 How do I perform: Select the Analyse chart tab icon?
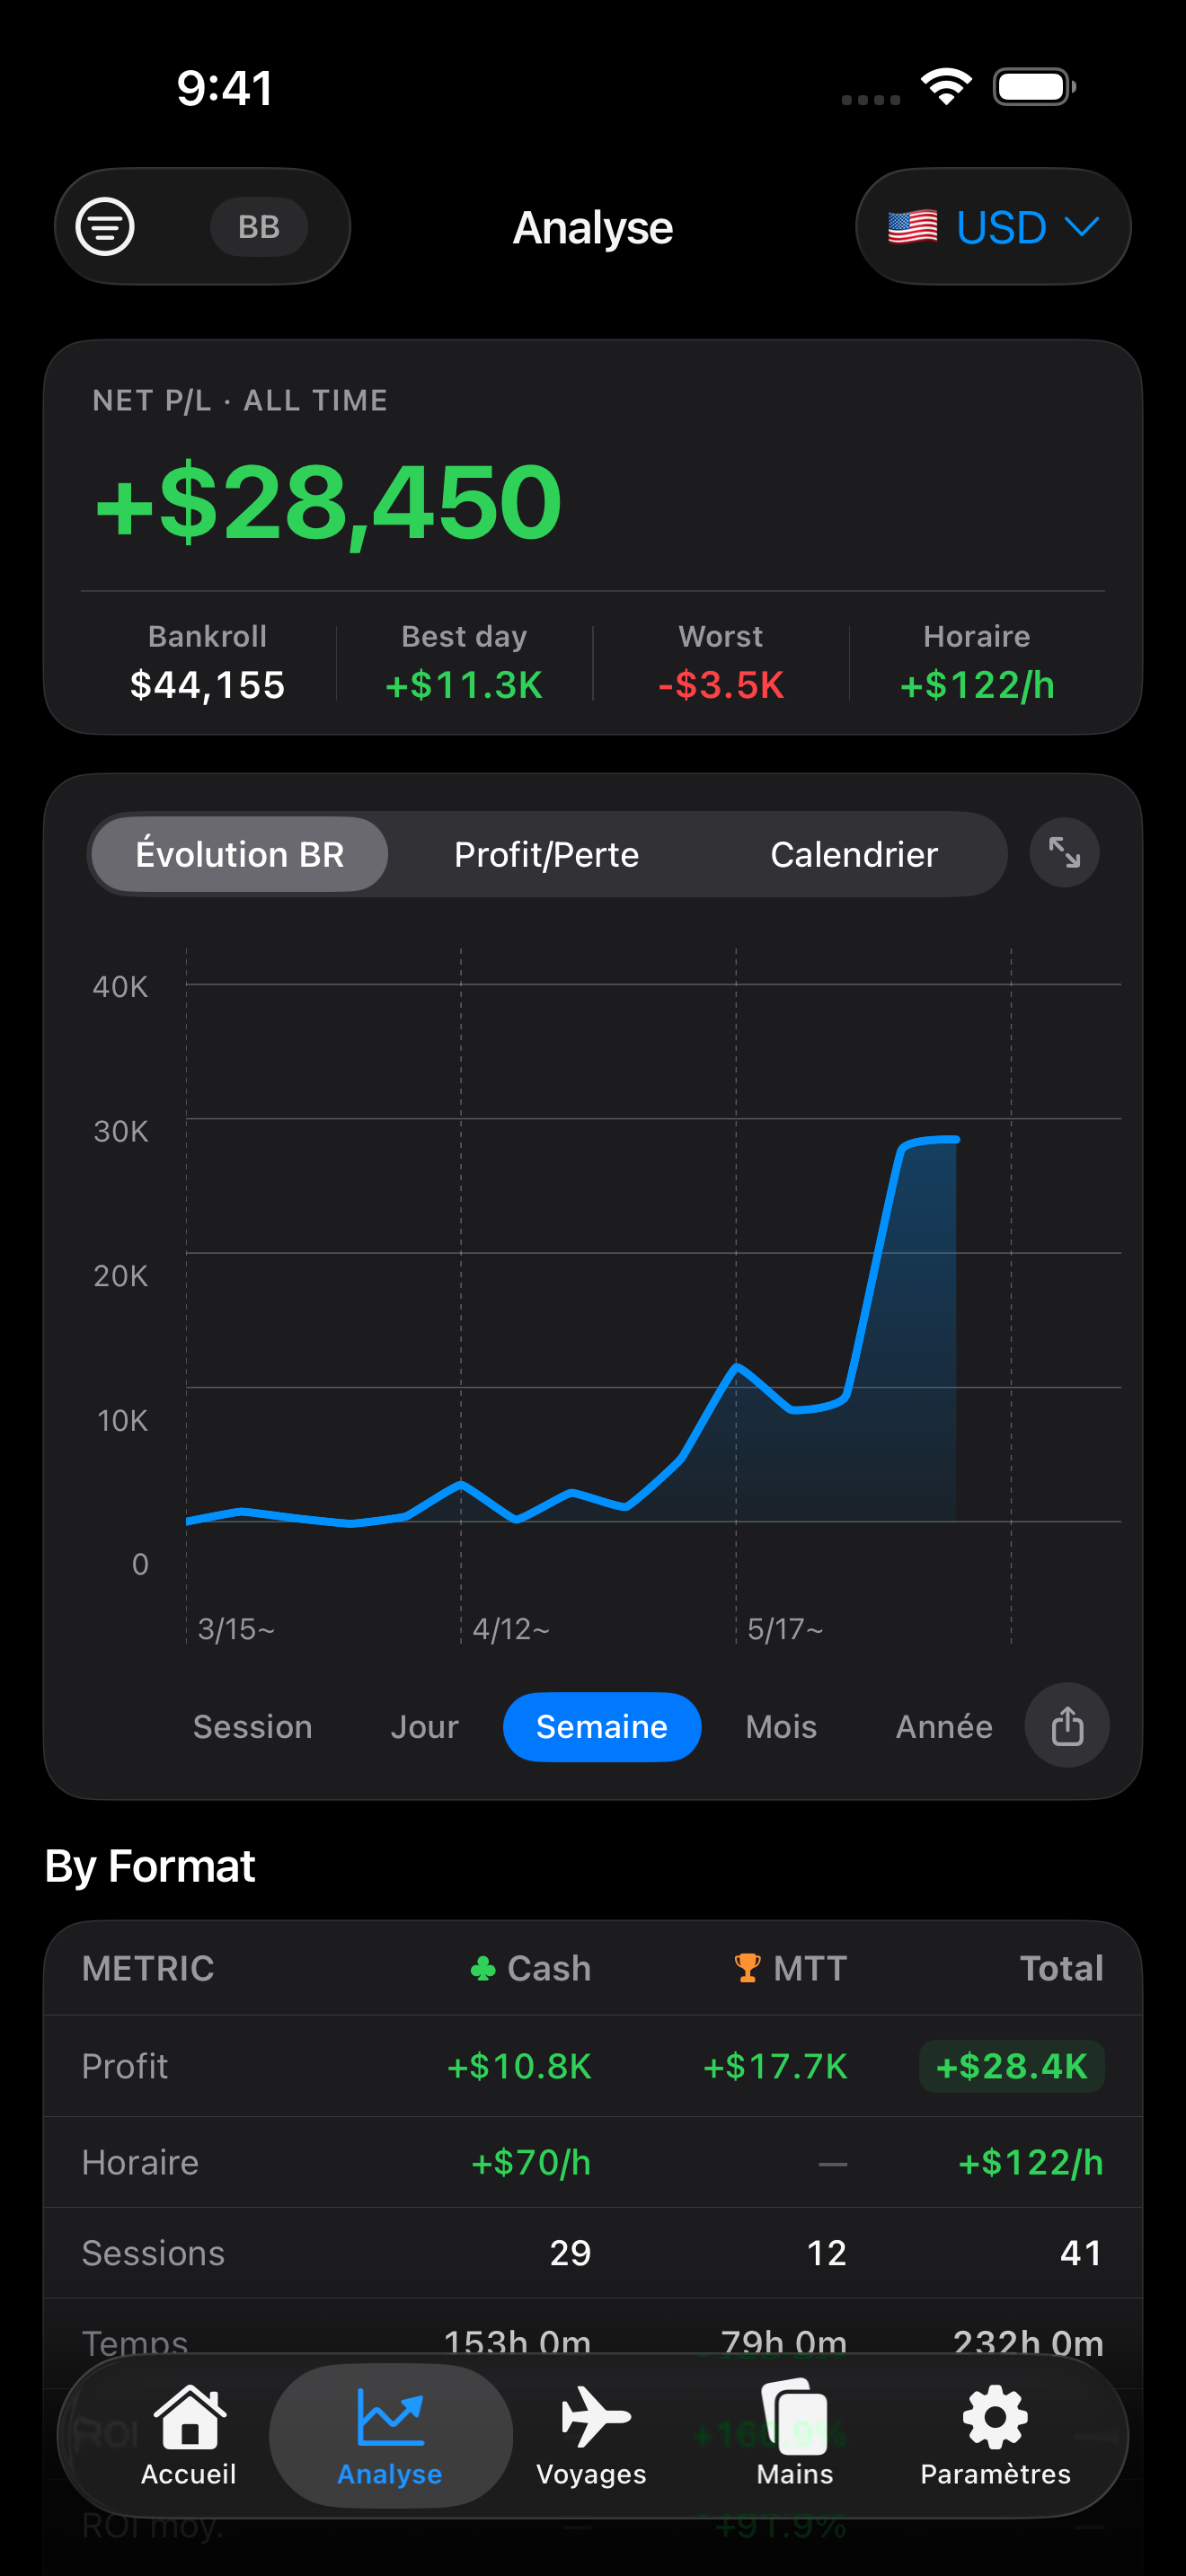(x=390, y=2436)
